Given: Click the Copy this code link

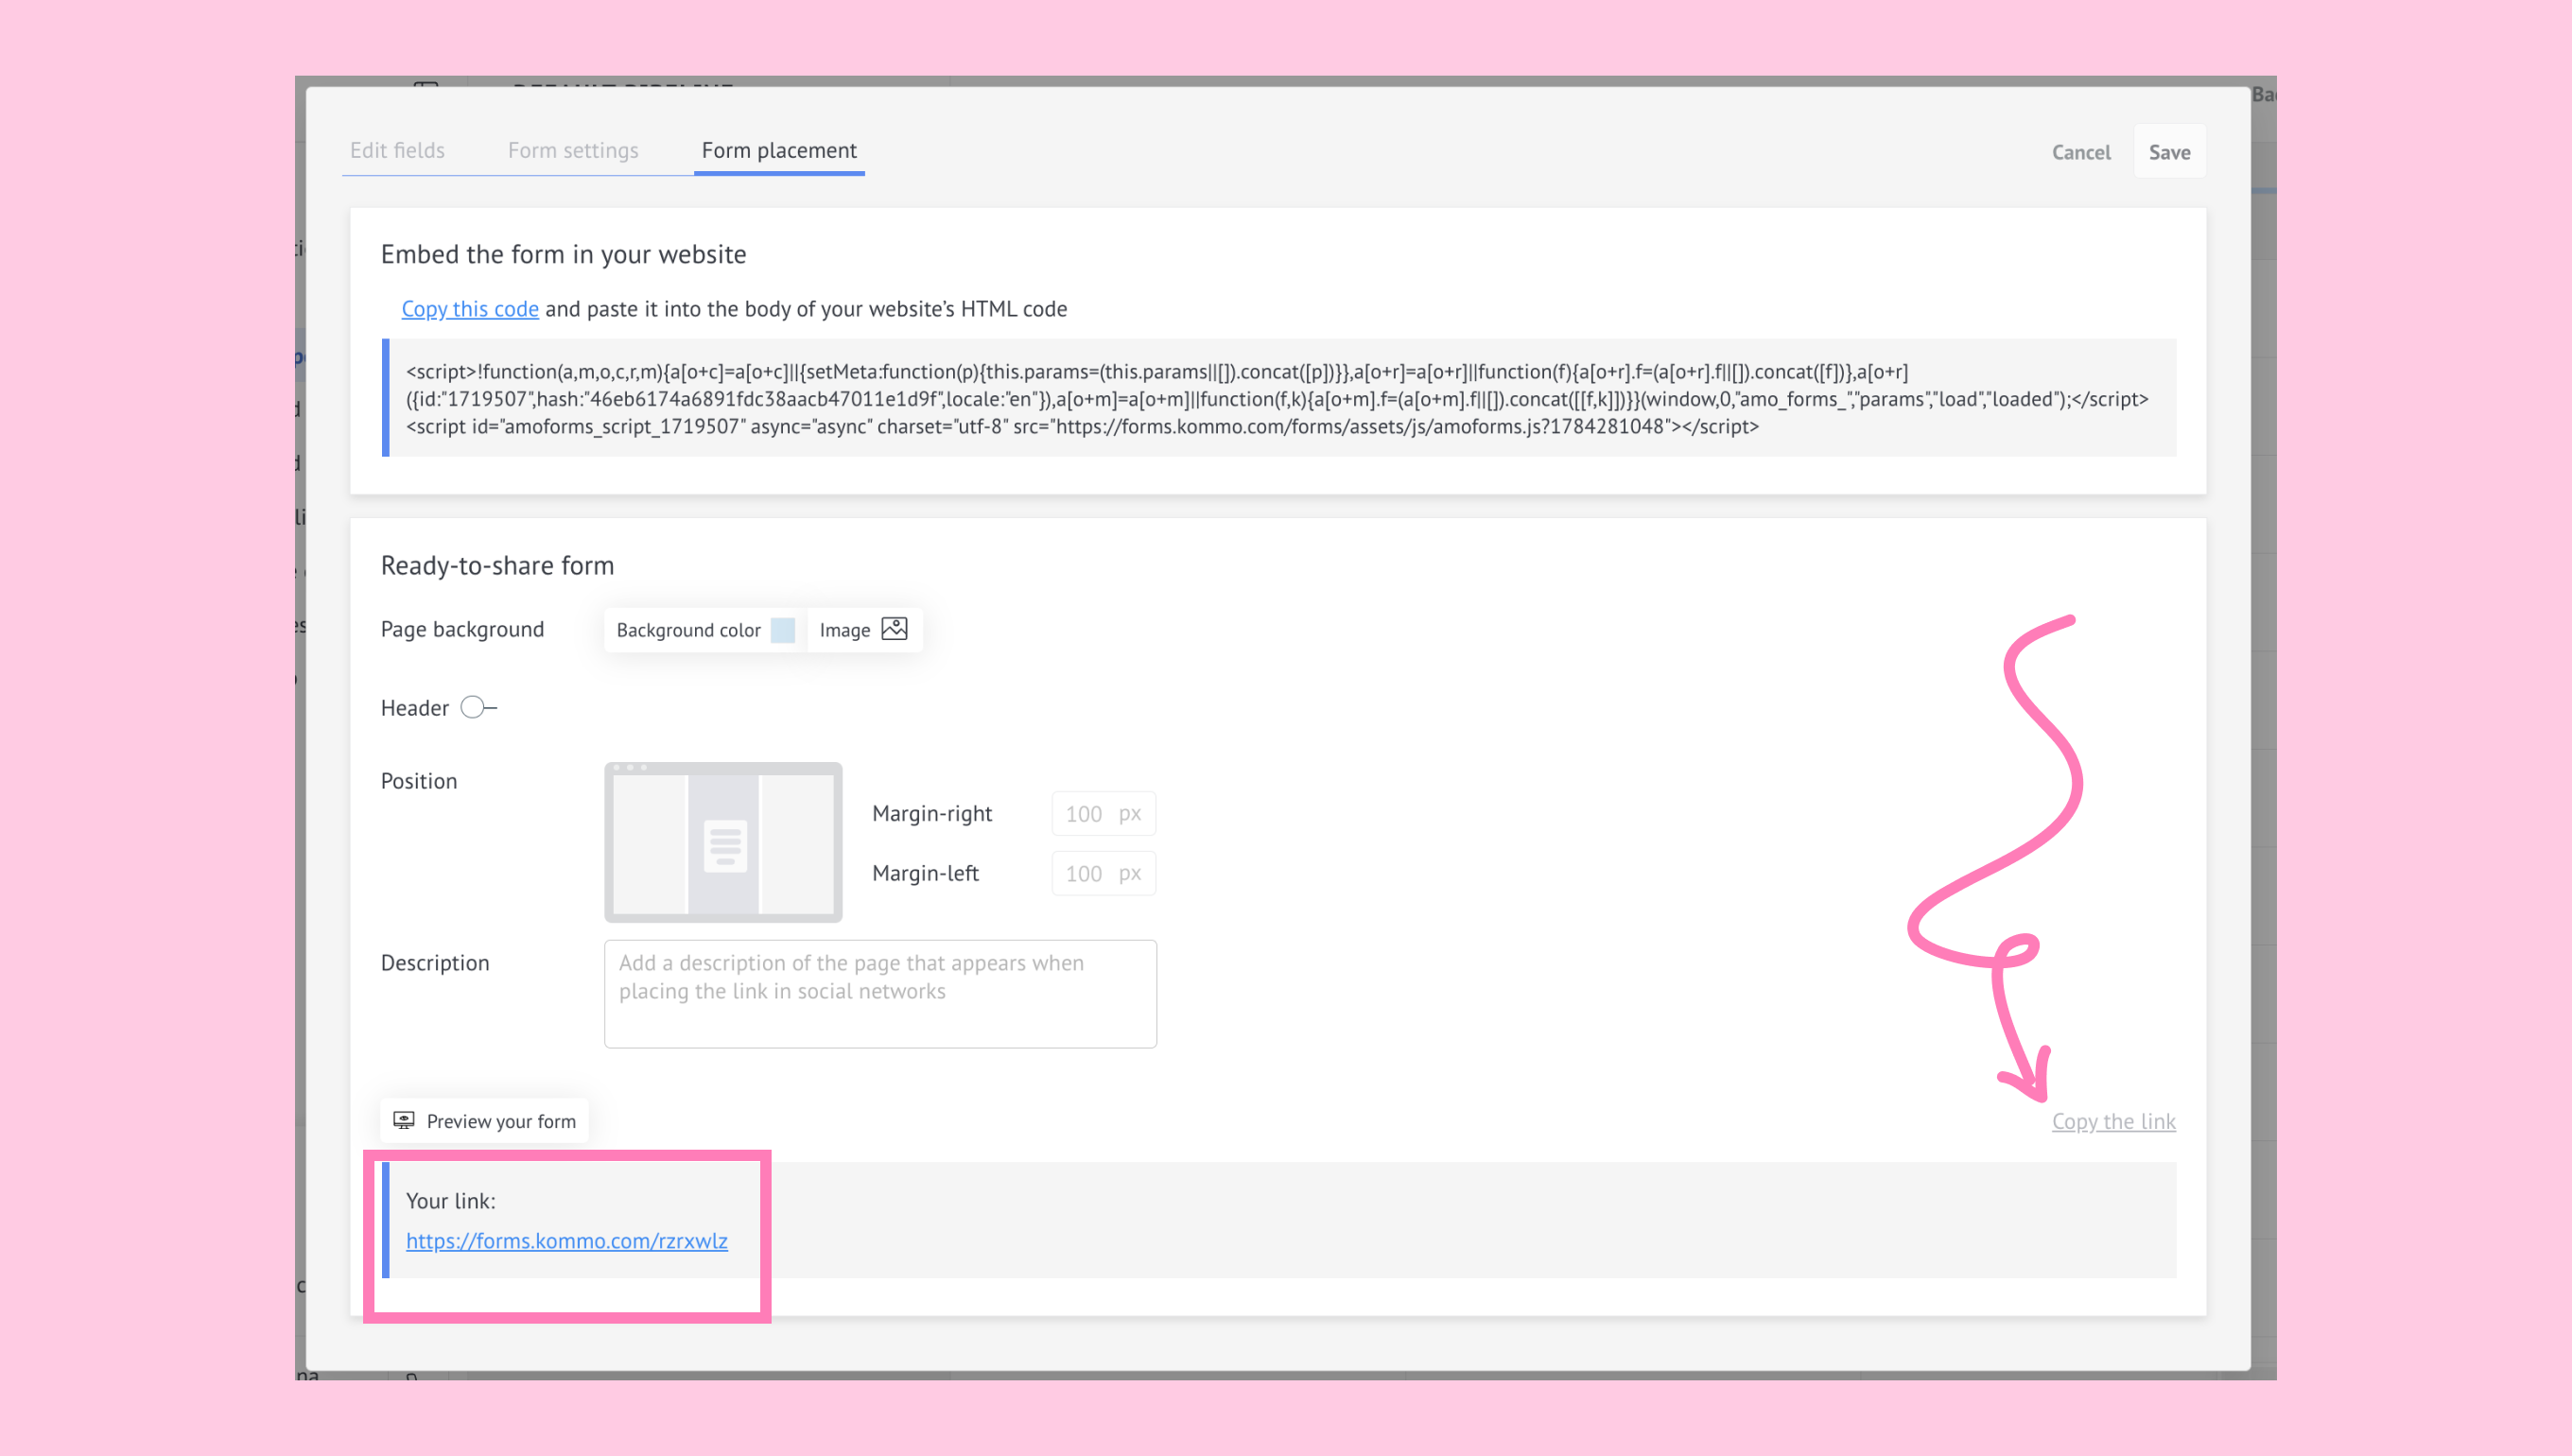Looking at the screenshot, I should click(x=470, y=309).
